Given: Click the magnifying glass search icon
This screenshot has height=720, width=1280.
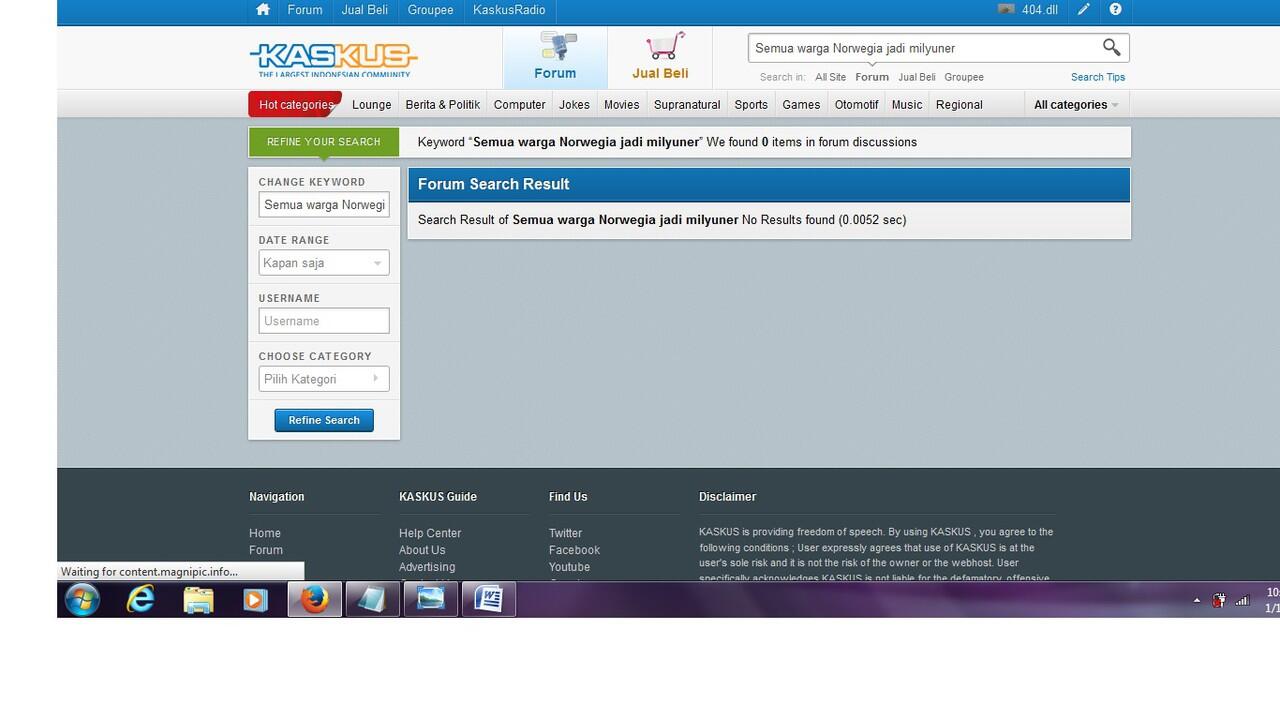Looking at the screenshot, I should click(1111, 47).
